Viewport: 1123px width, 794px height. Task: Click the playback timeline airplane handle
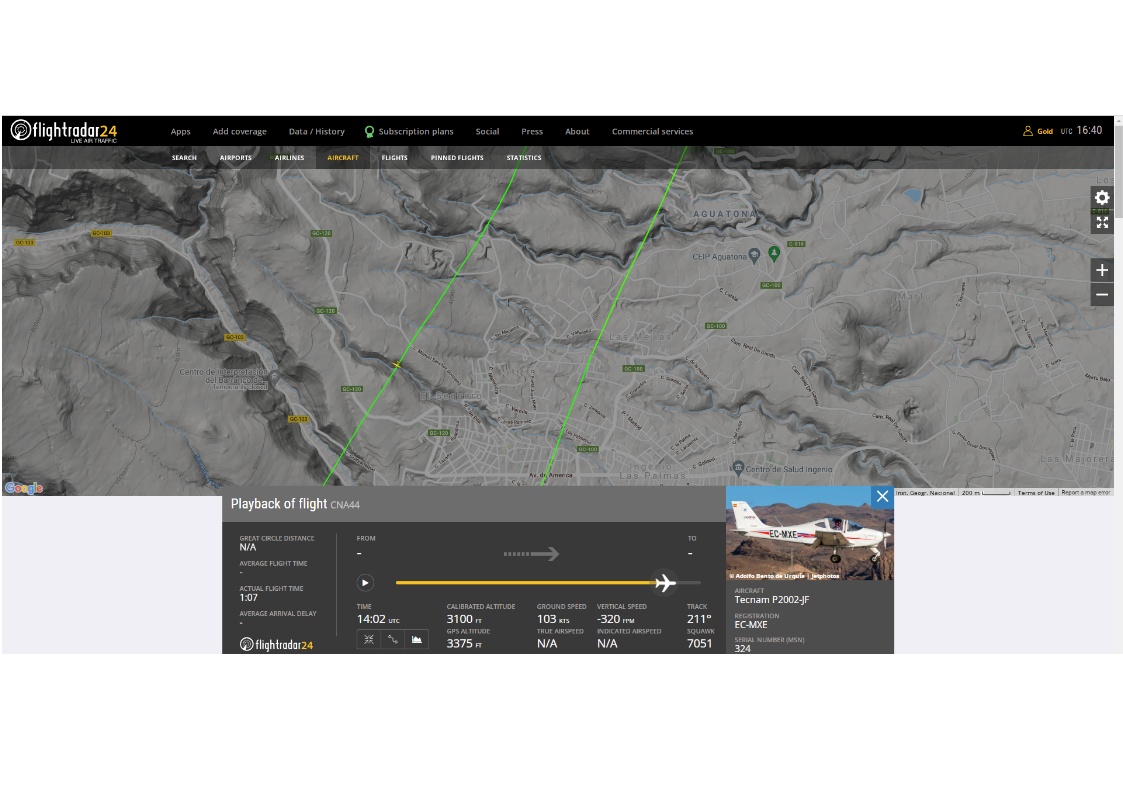tap(665, 583)
